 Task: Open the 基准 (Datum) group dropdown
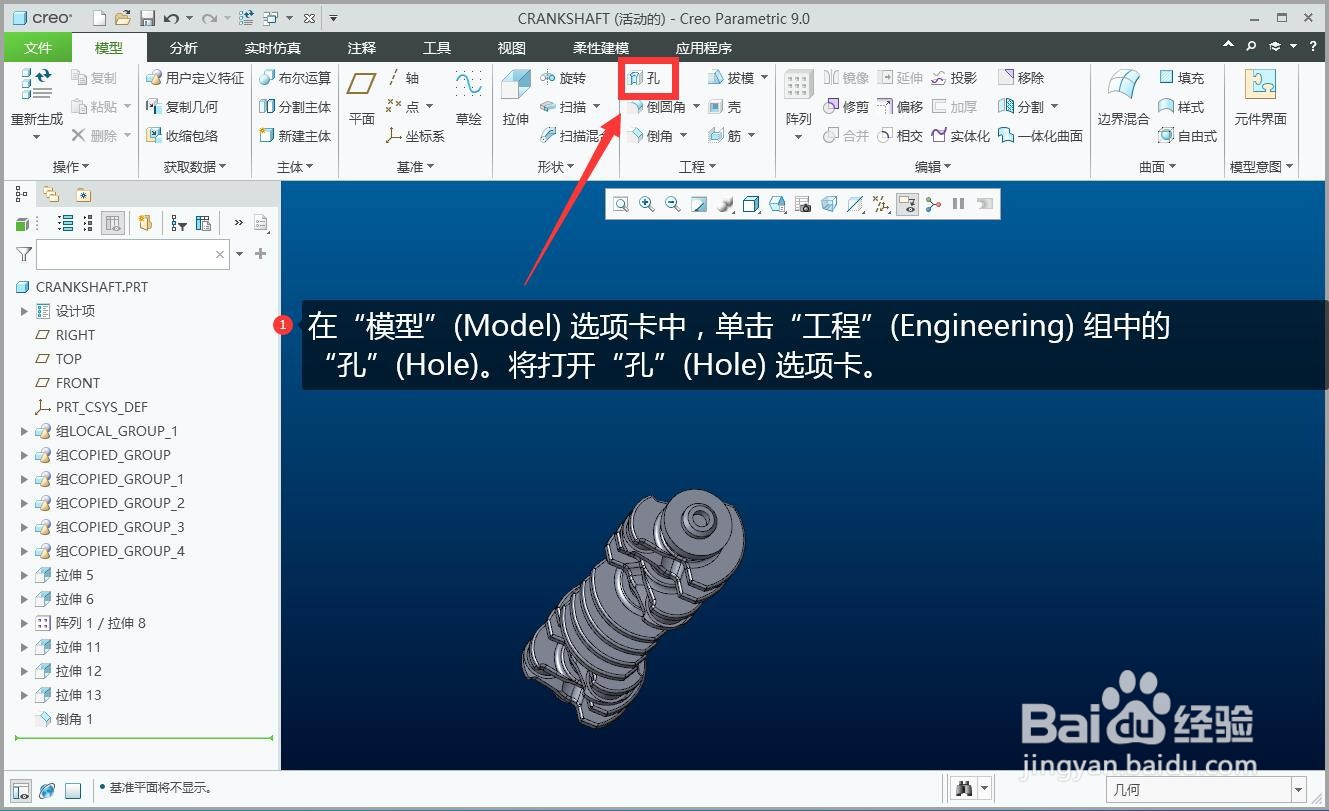tap(416, 167)
